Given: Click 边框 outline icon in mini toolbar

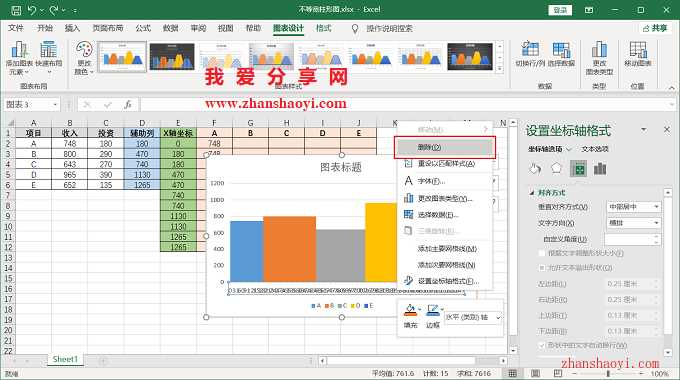Looking at the screenshot, I should click(432, 310).
